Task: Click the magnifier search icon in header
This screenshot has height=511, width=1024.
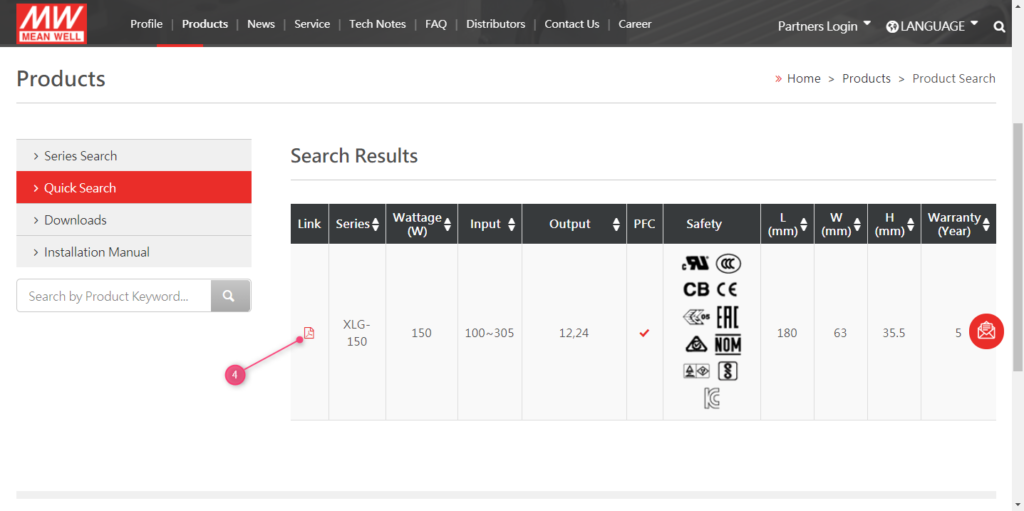Action: tap(999, 27)
